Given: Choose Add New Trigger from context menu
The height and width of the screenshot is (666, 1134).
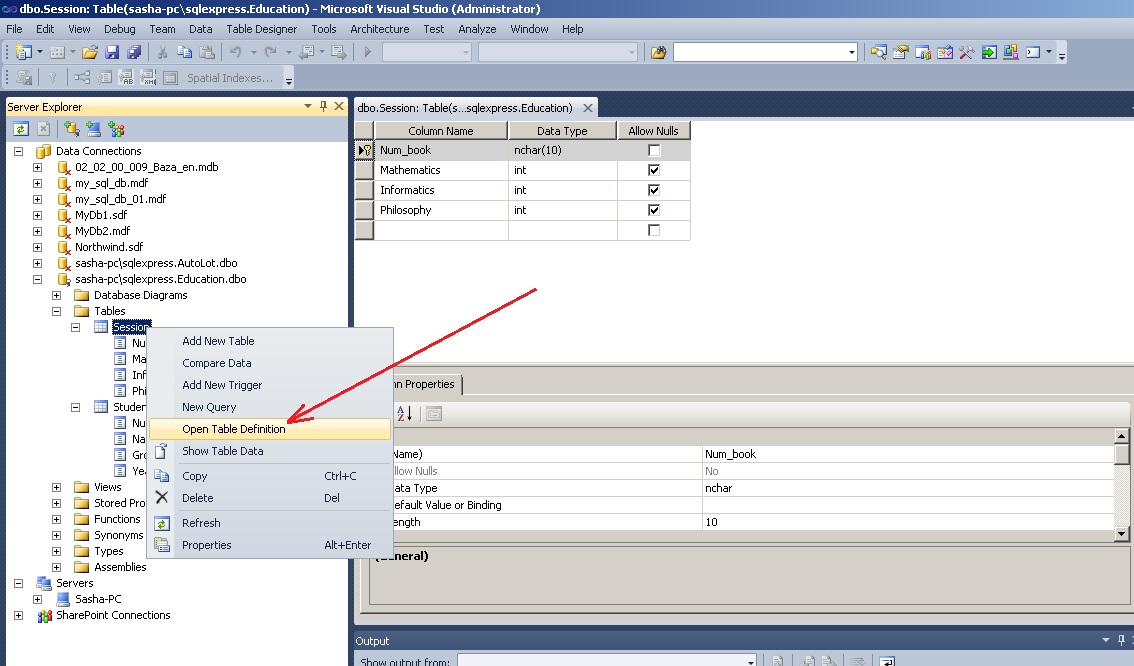Looking at the screenshot, I should click(269, 385).
